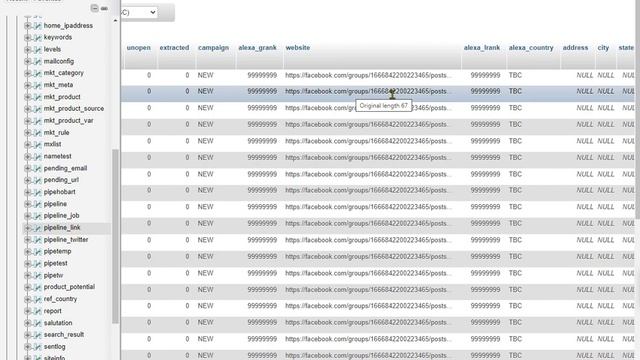Click table icon beside mailconfig
Screen dimensions: 640x360
coord(38,61)
